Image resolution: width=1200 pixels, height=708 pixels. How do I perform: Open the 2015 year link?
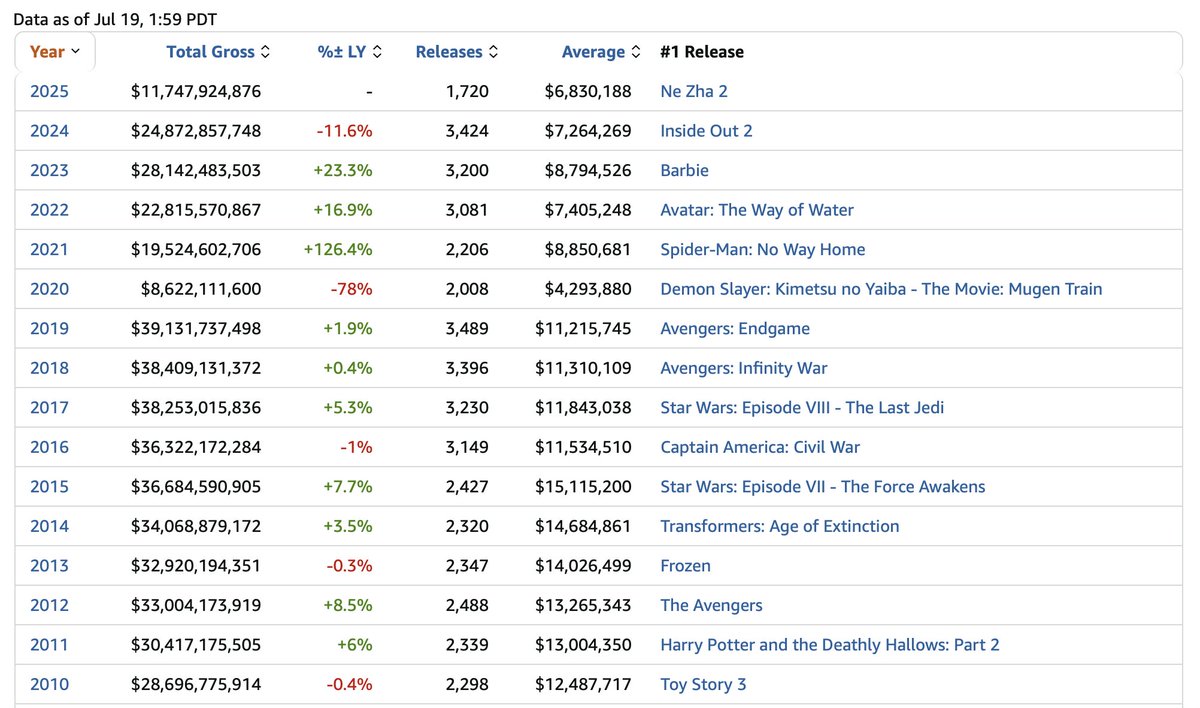click(x=49, y=487)
